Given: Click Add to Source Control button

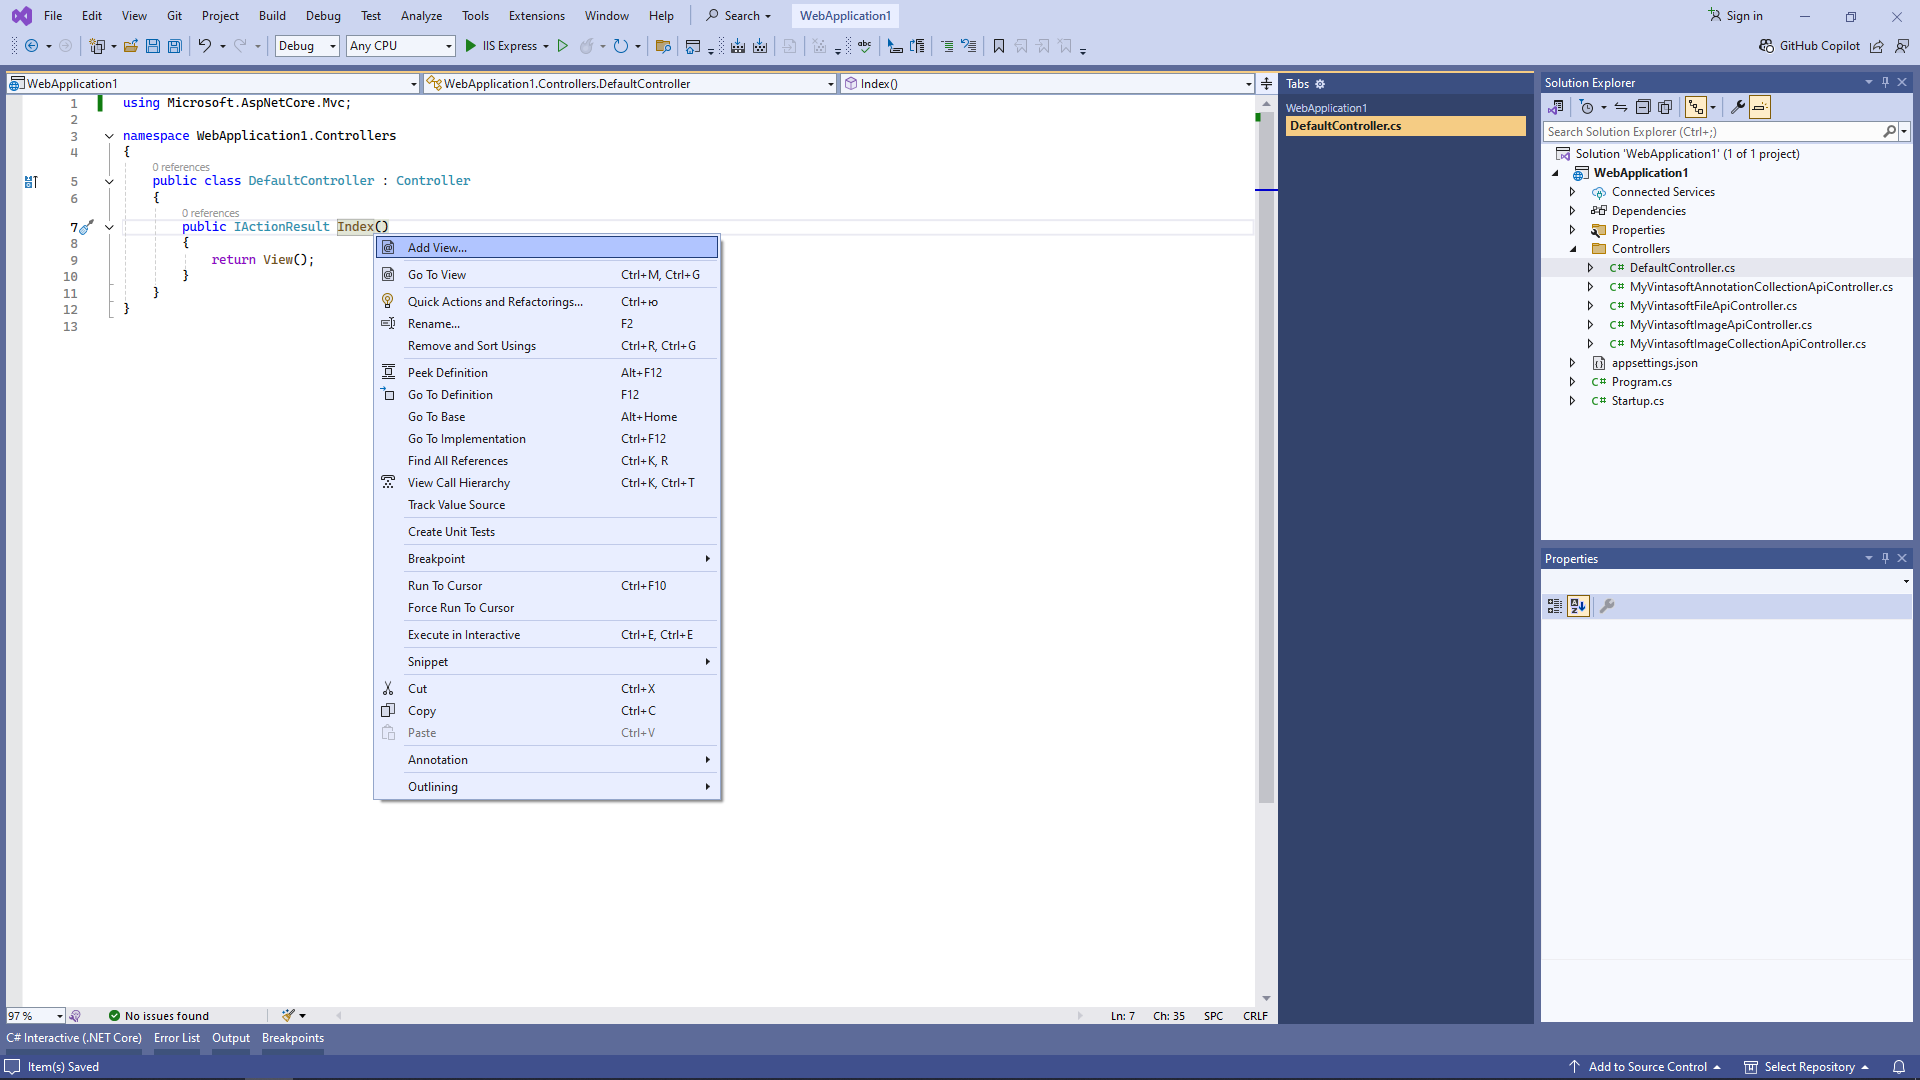Looking at the screenshot, I should tap(1647, 1067).
